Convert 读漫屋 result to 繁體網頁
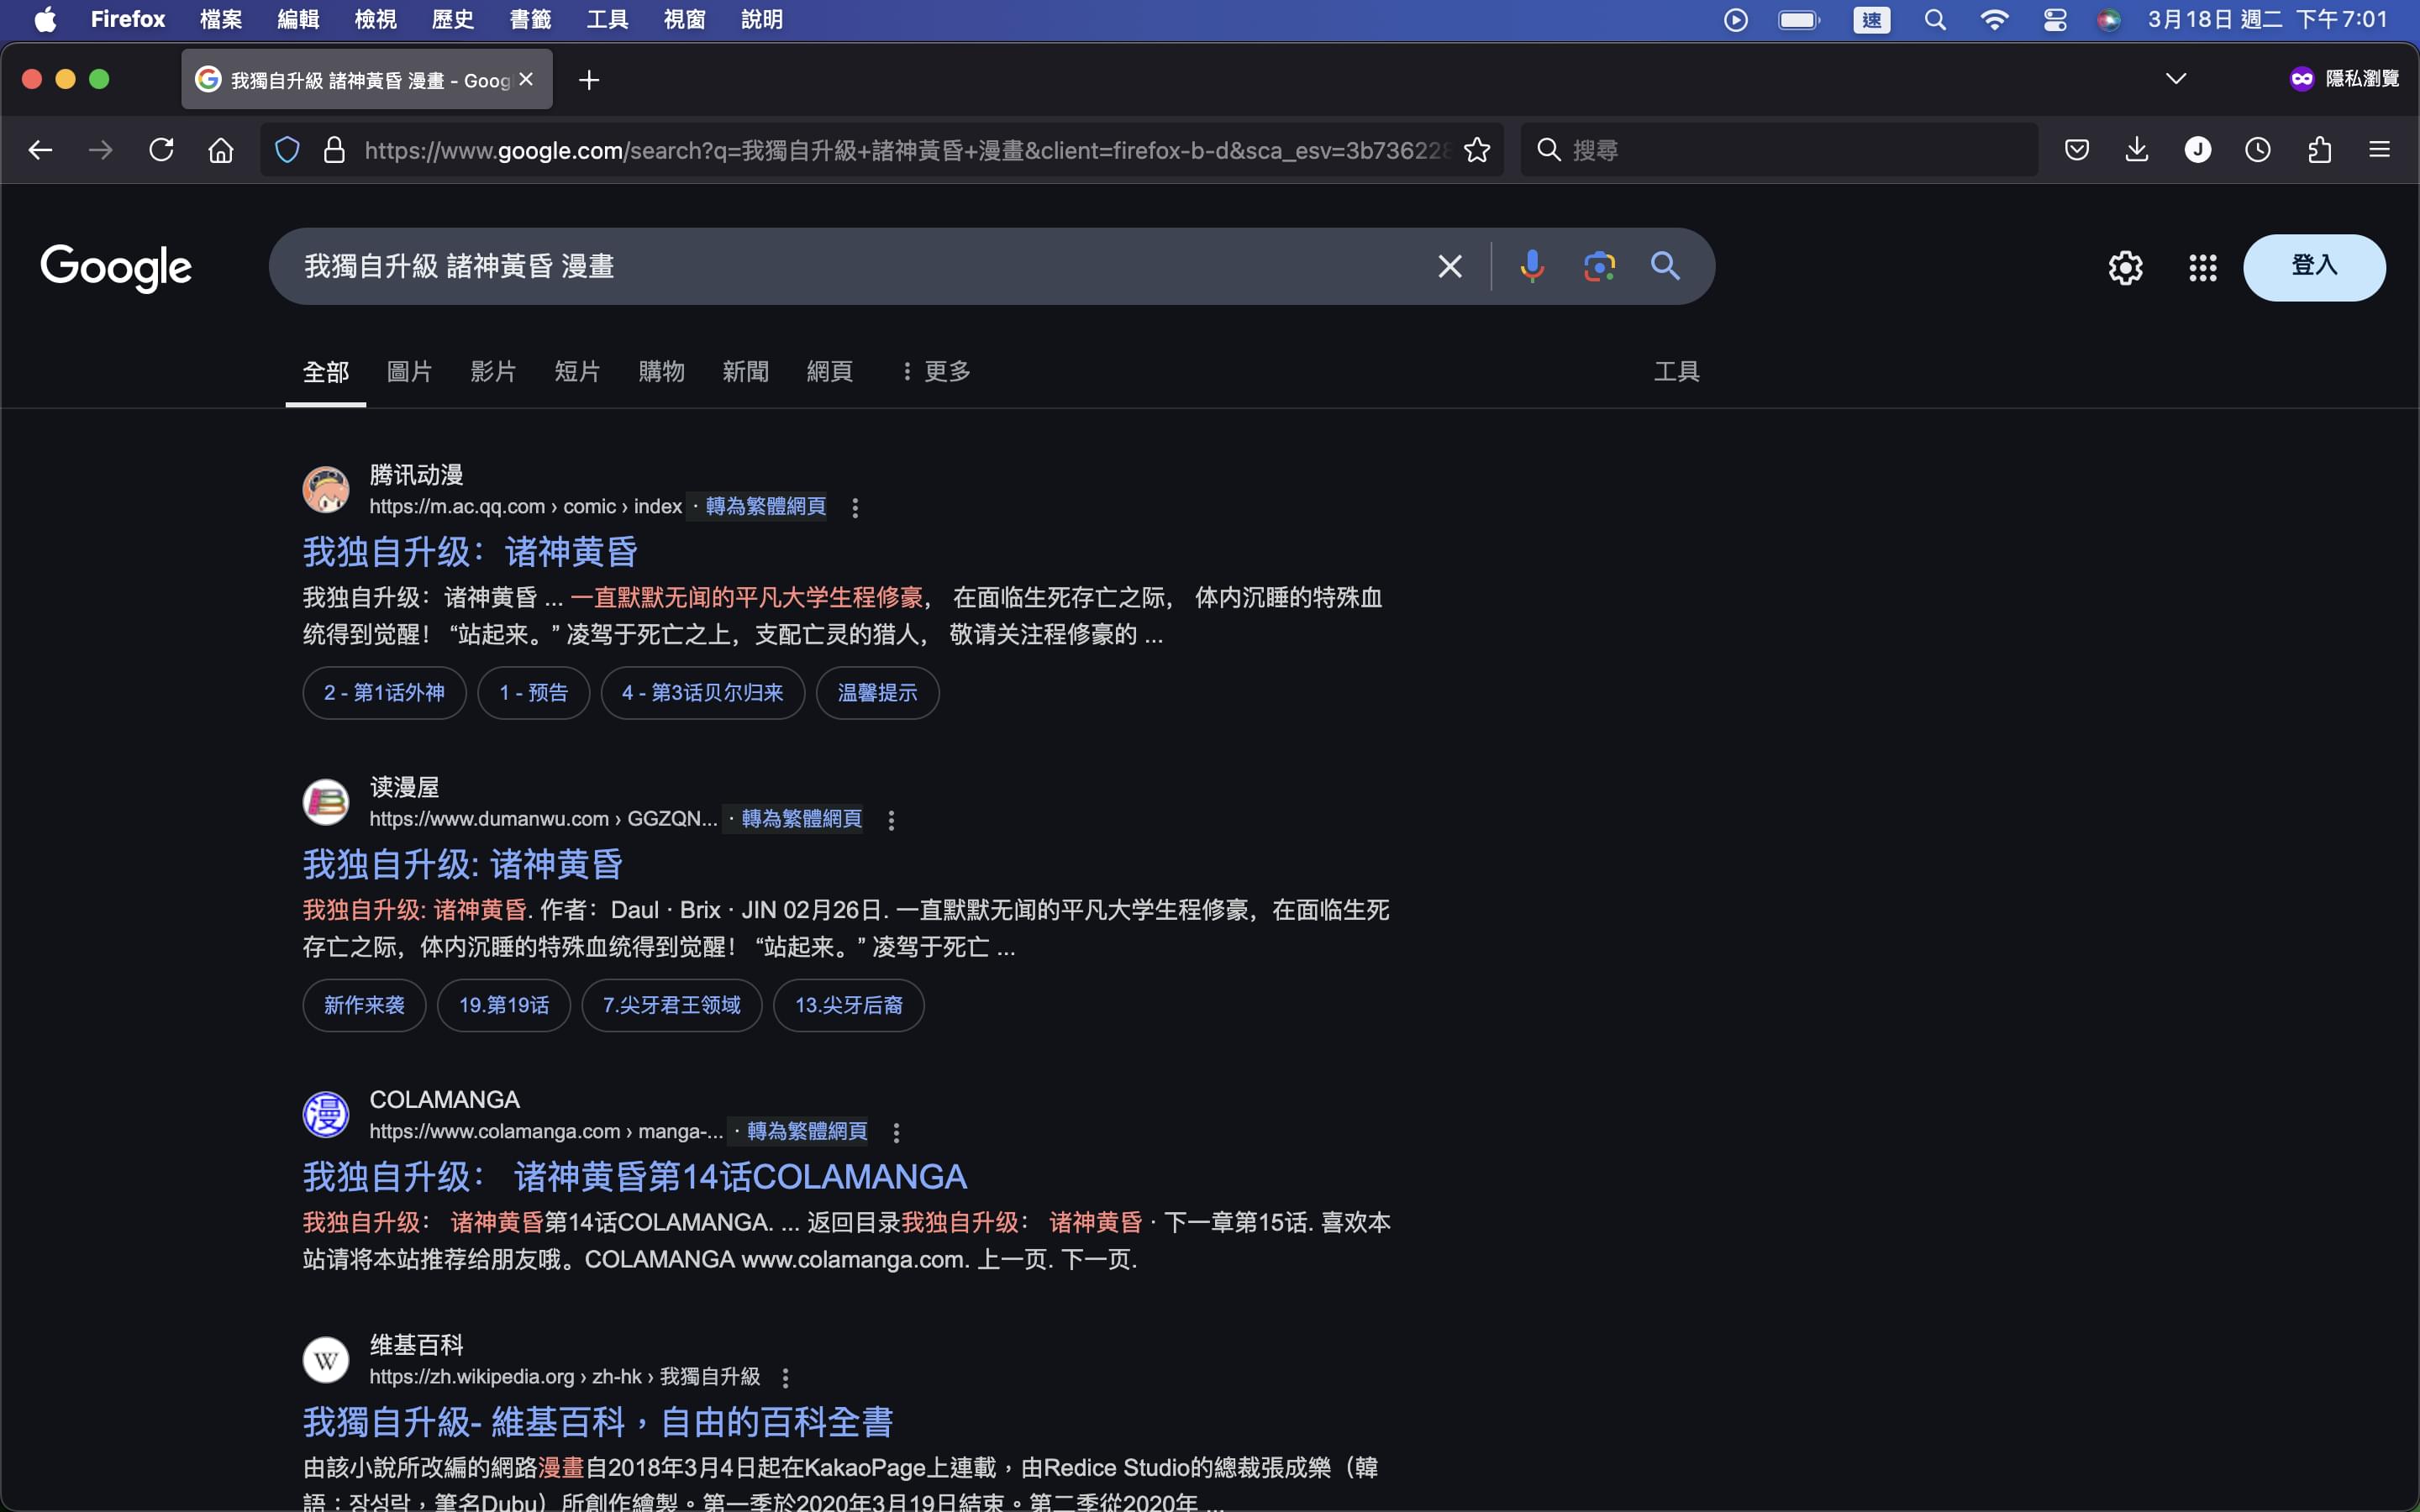This screenshot has height=1512, width=2420. pyautogui.click(x=802, y=819)
